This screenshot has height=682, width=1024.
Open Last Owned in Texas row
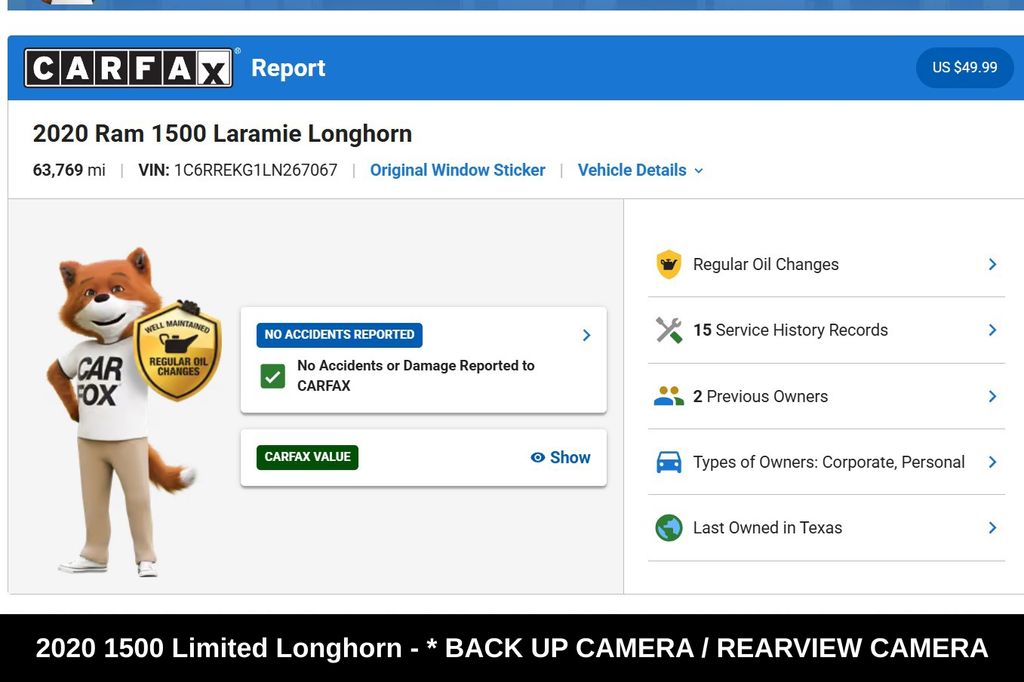click(x=826, y=528)
